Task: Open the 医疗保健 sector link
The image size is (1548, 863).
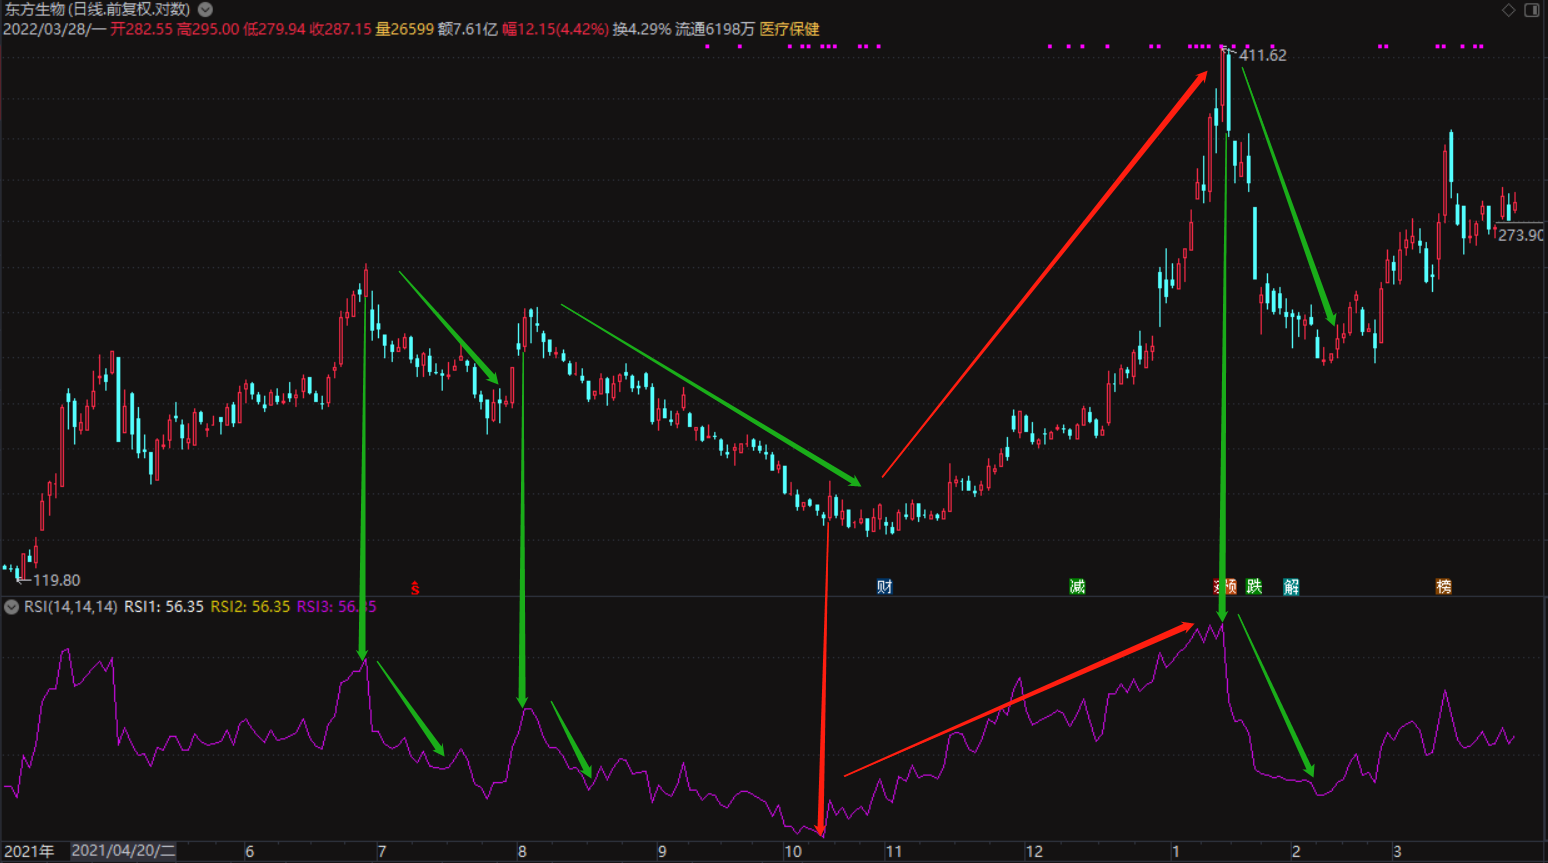Action: point(789,29)
